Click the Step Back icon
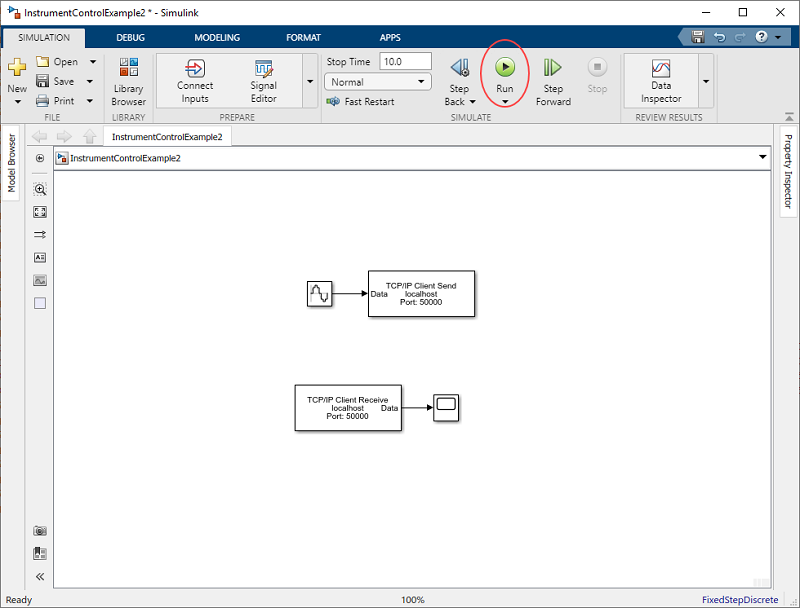The height and width of the screenshot is (608, 800). pyautogui.click(x=459, y=68)
